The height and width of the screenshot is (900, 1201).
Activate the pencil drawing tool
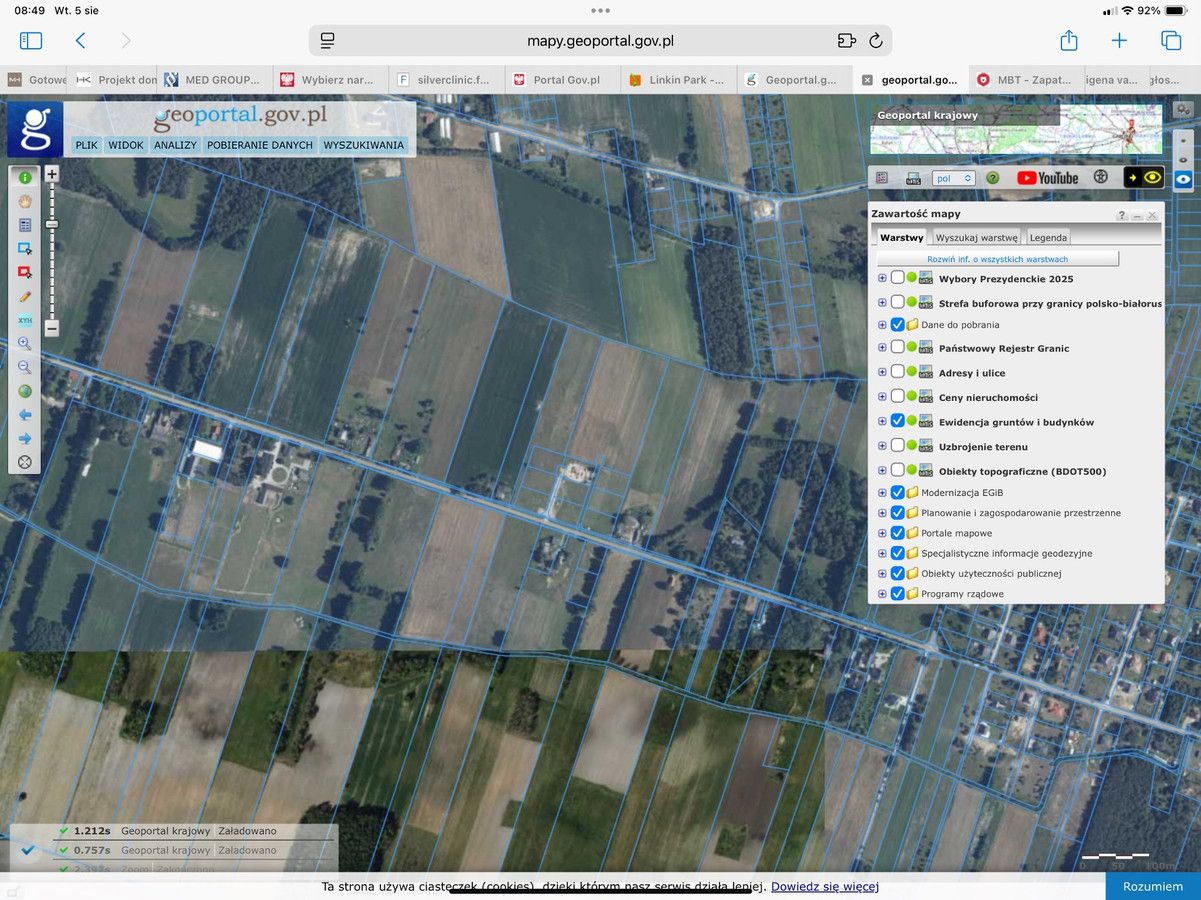[25, 296]
